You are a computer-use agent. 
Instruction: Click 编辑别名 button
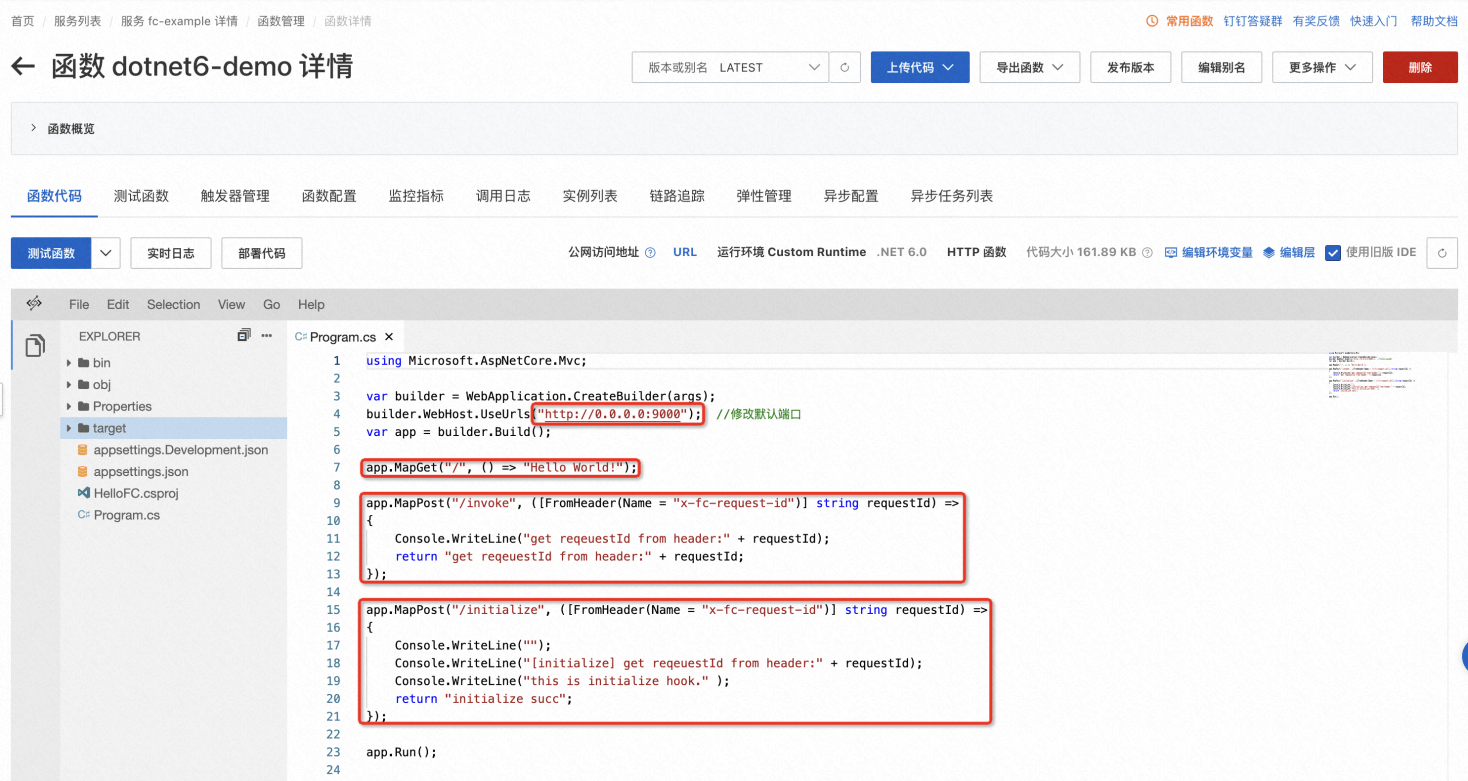tap(1222, 67)
